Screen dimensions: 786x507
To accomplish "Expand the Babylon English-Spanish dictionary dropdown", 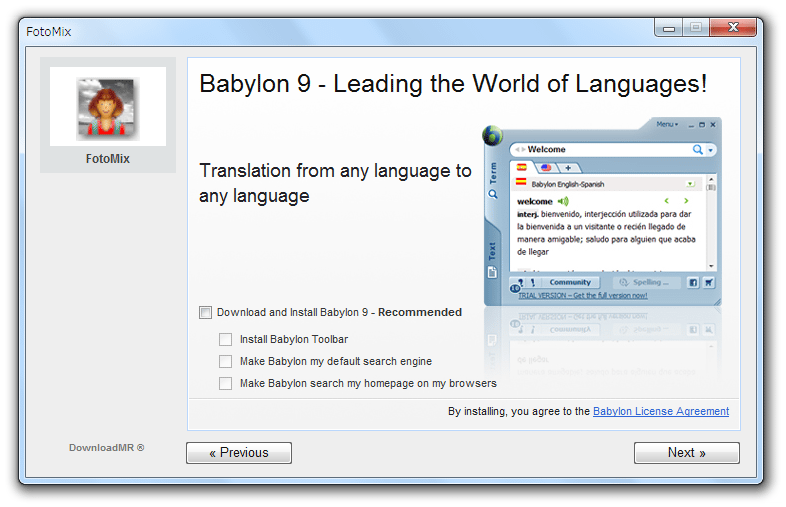I will [691, 184].
